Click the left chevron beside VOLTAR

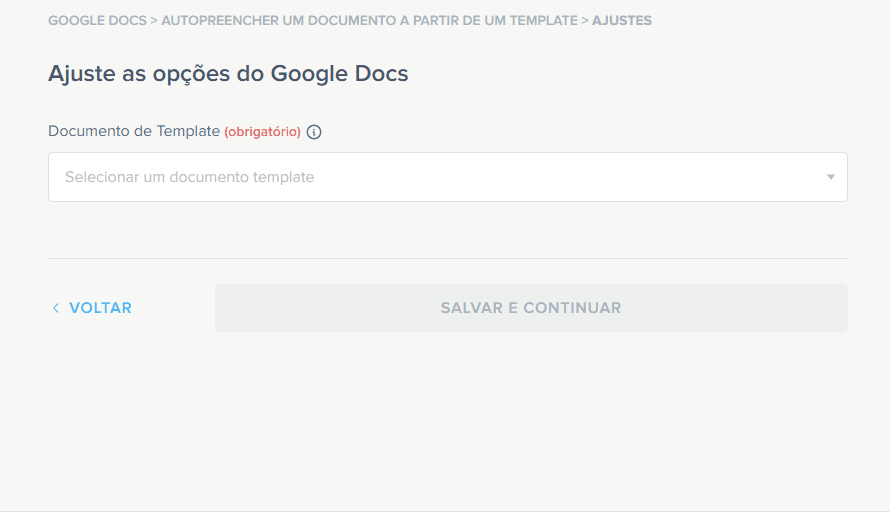pyautogui.click(x=56, y=308)
